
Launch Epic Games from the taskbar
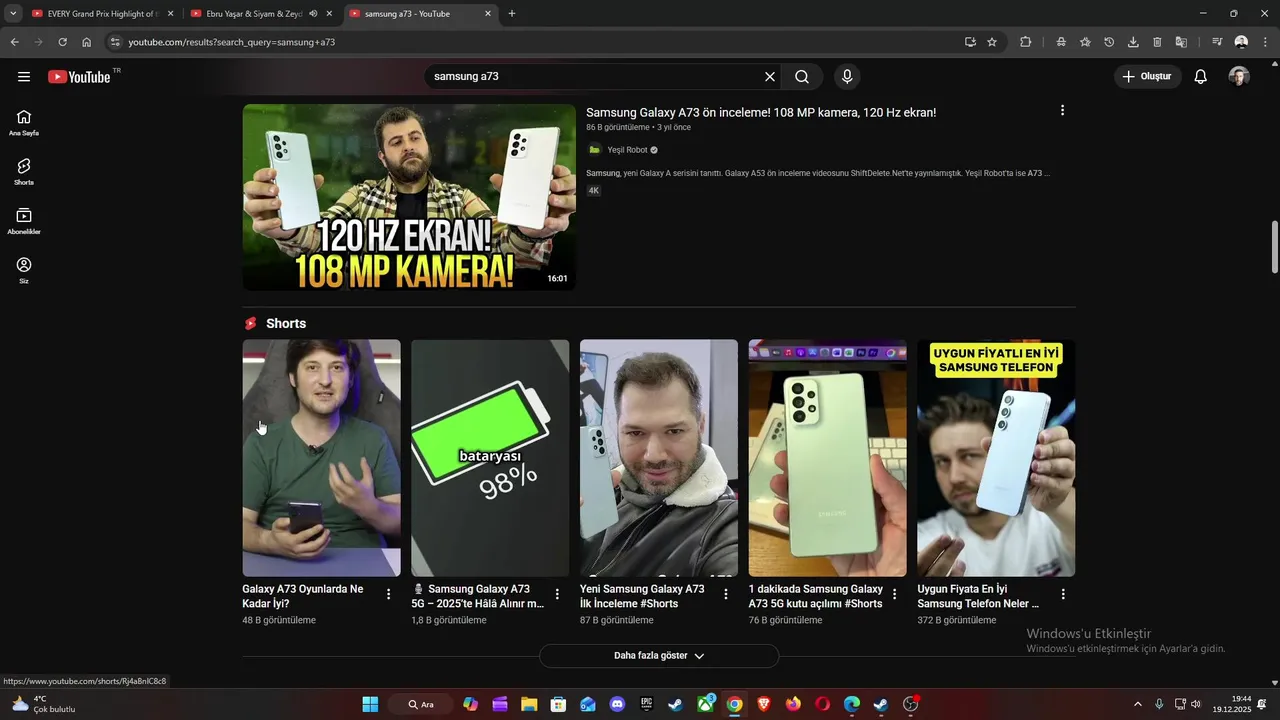coord(647,704)
